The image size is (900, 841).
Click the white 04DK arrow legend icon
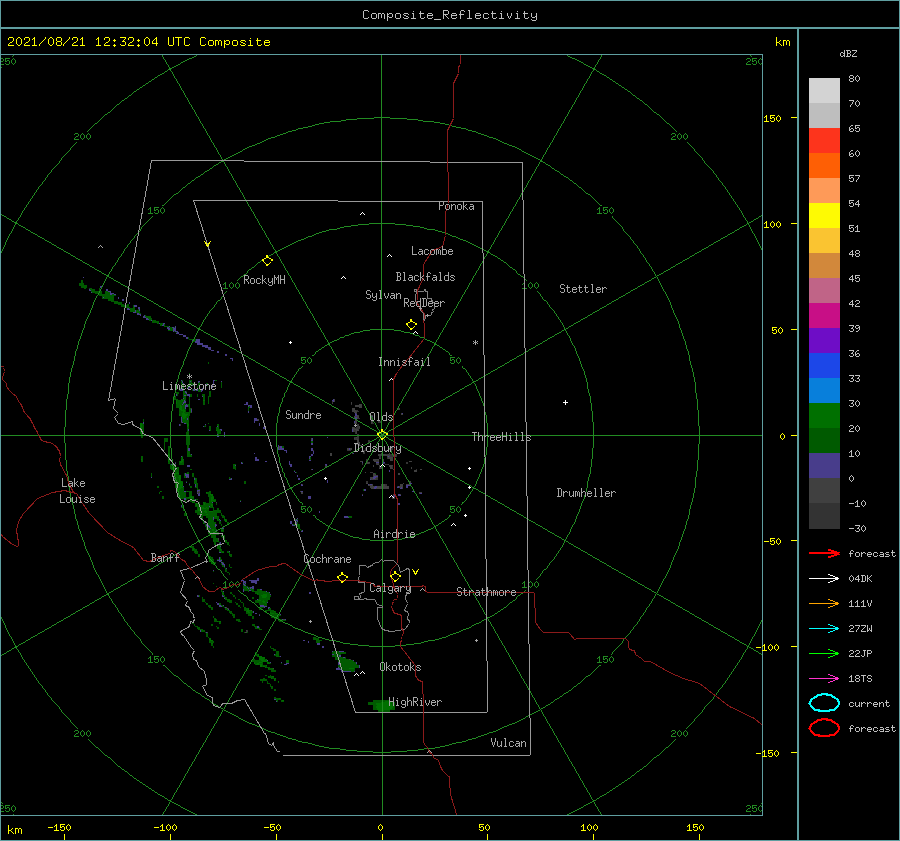pyautogui.click(x=824, y=578)
